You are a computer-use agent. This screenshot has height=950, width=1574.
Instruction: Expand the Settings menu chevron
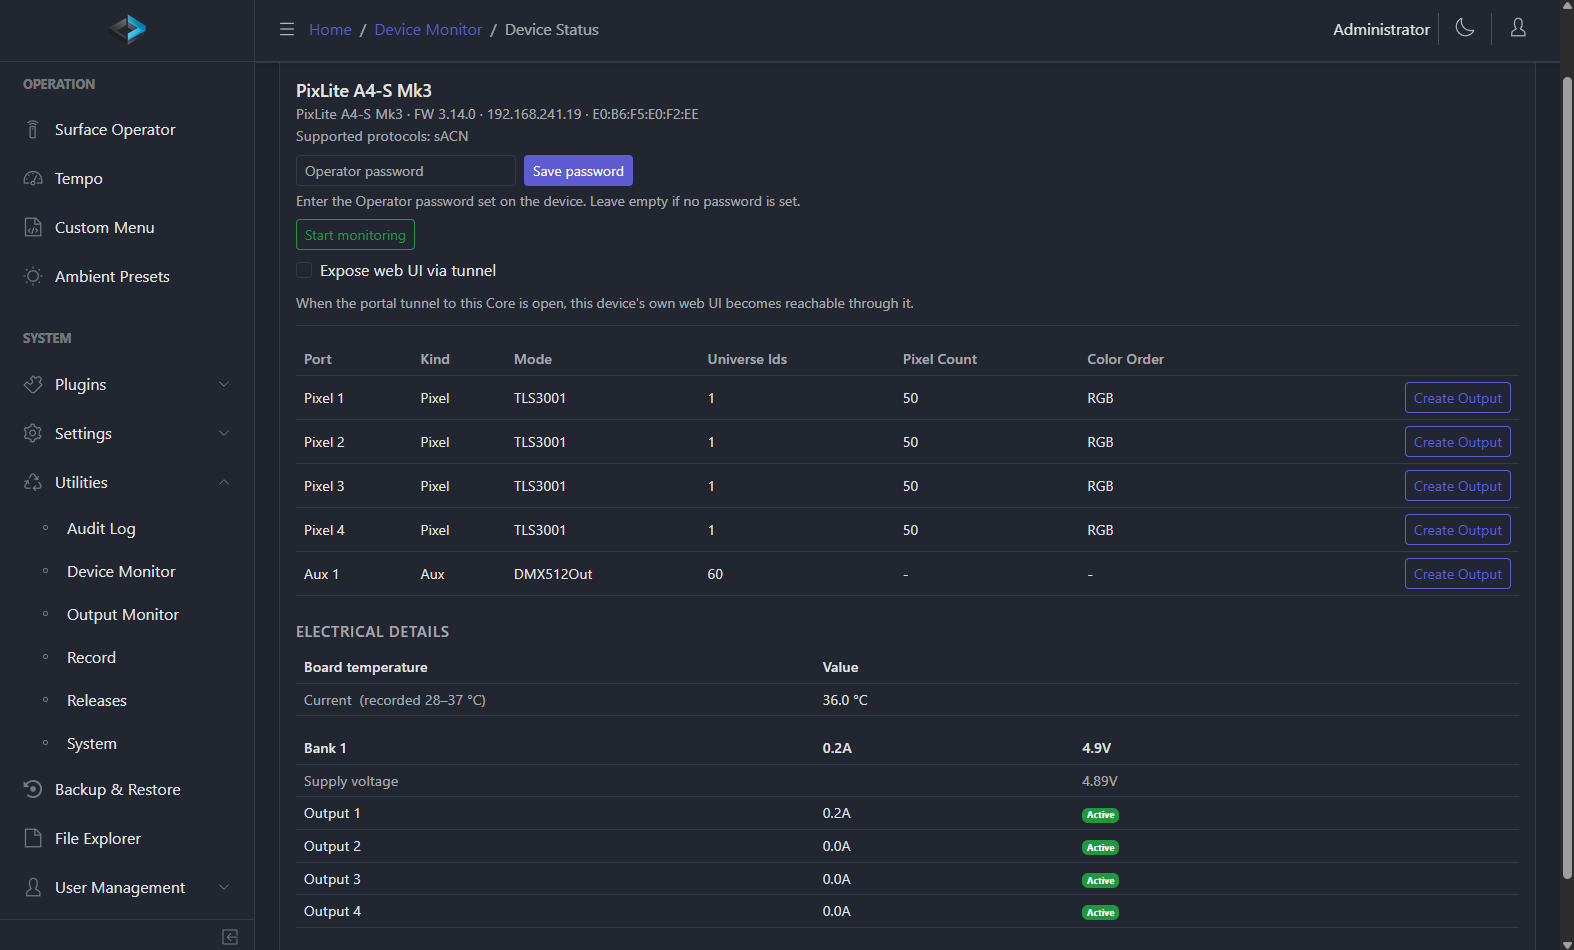(224, 433)
